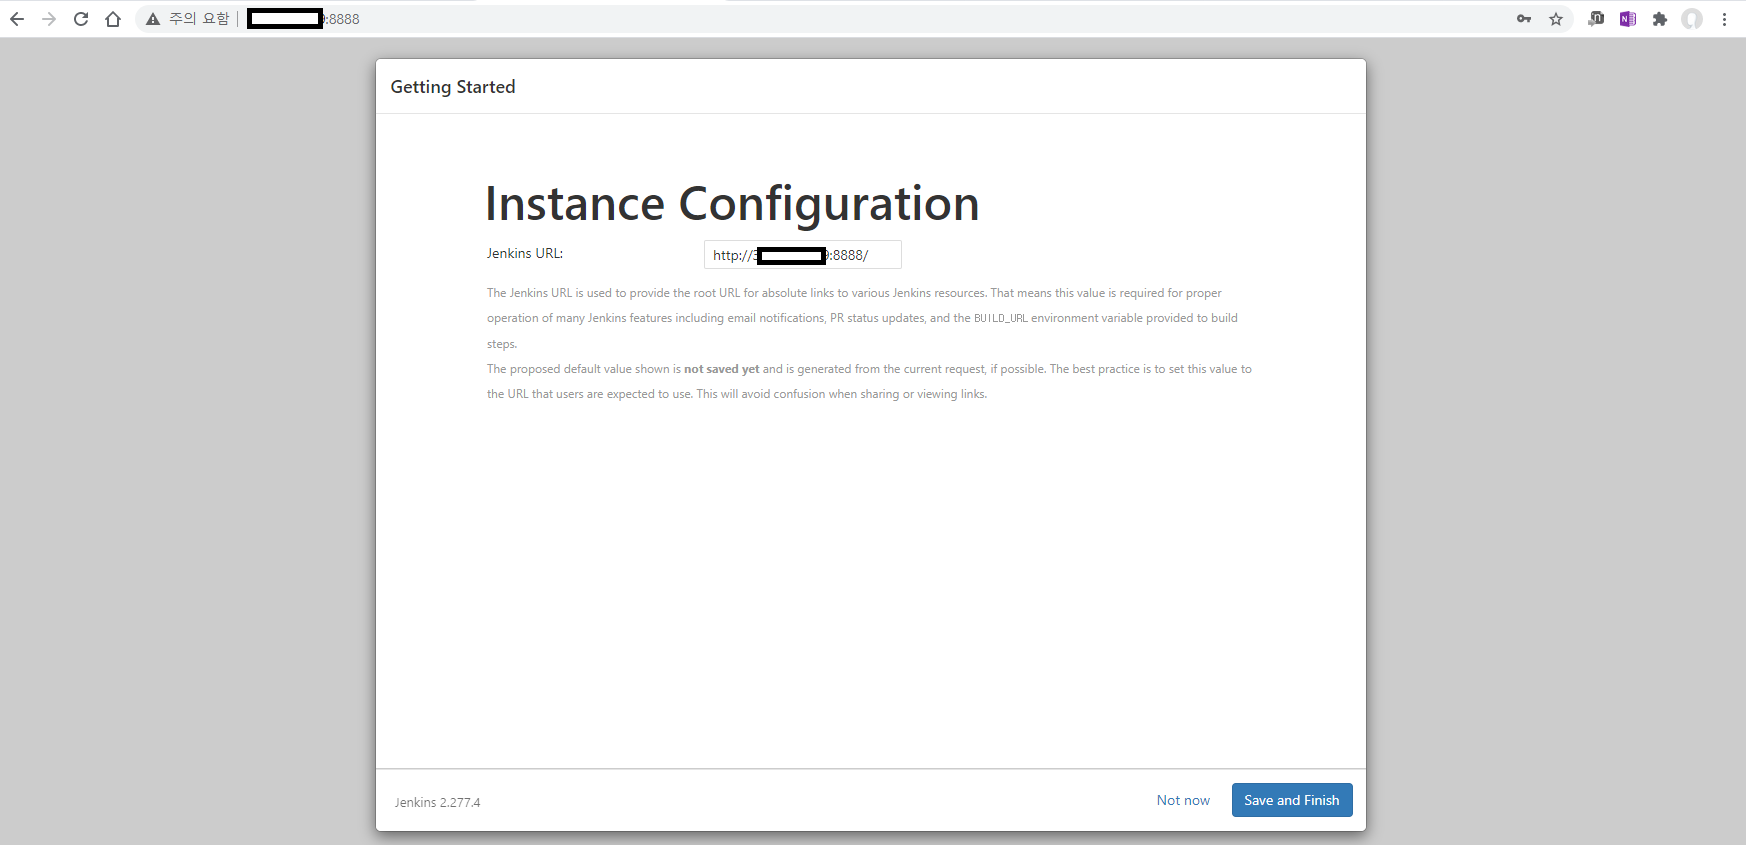
Task: Click the BUILD_URL variable text
Action: (x=1000, y=318)
